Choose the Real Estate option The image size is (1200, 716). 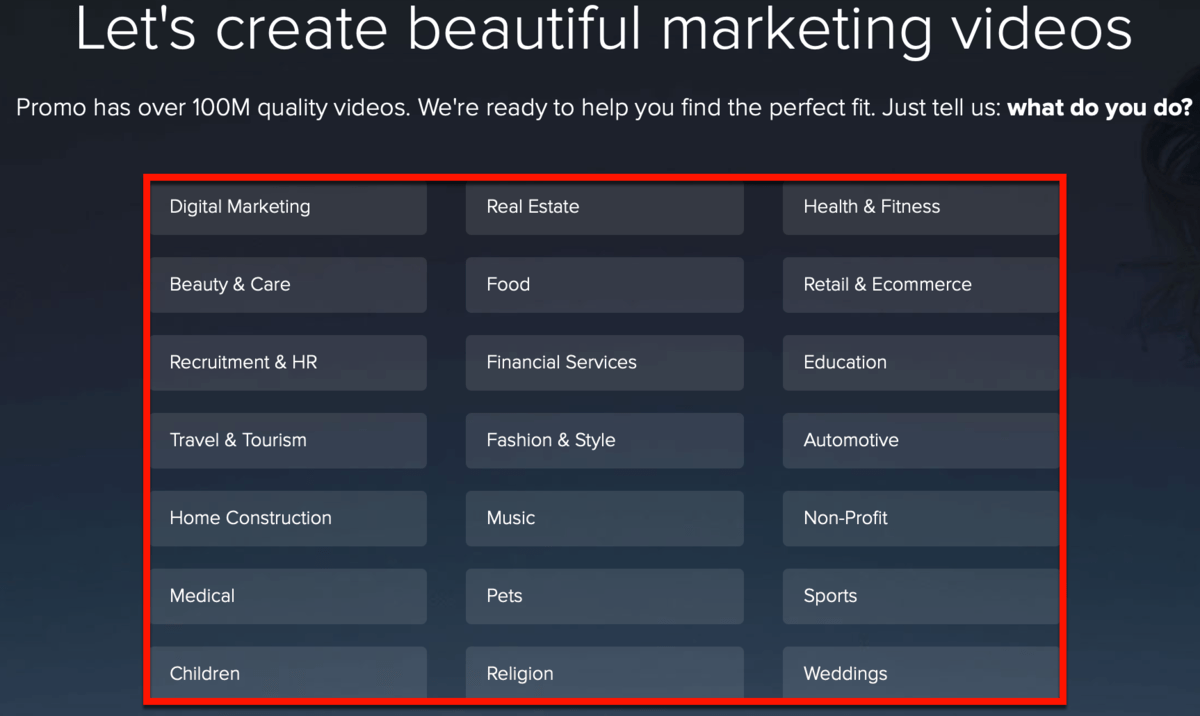point(604,207)
